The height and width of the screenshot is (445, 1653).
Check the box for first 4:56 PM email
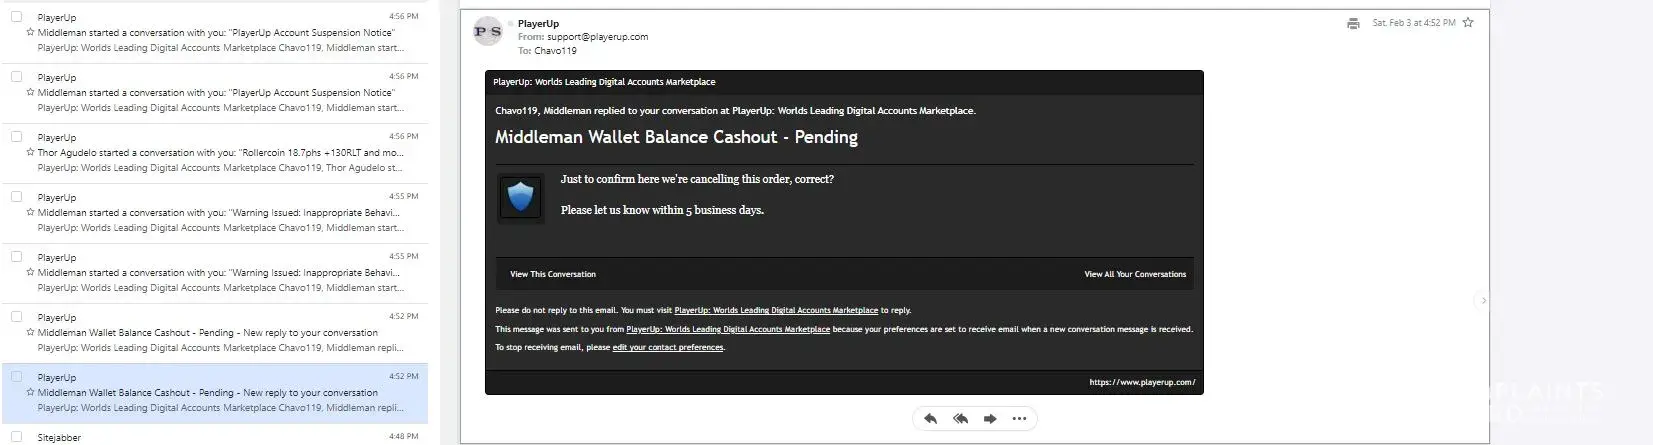[x=16, y=16]
